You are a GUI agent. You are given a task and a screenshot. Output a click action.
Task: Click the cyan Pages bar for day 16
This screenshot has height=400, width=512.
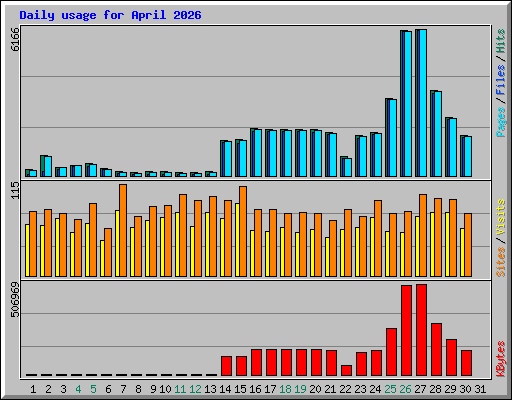tap(258, 153)
